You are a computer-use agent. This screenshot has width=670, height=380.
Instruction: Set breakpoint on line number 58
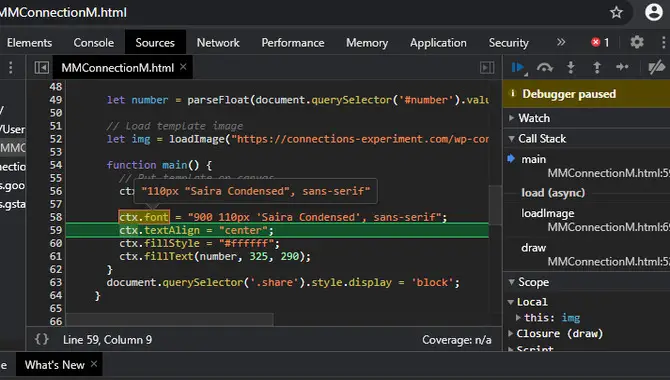pos(56,217)
